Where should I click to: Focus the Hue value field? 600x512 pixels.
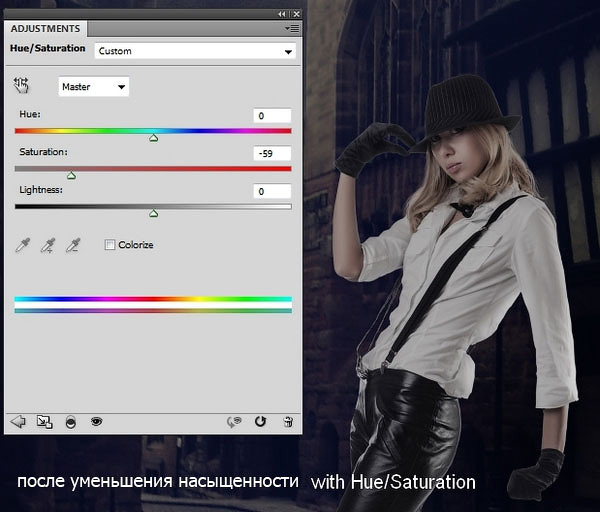click(x=272, y=116)
